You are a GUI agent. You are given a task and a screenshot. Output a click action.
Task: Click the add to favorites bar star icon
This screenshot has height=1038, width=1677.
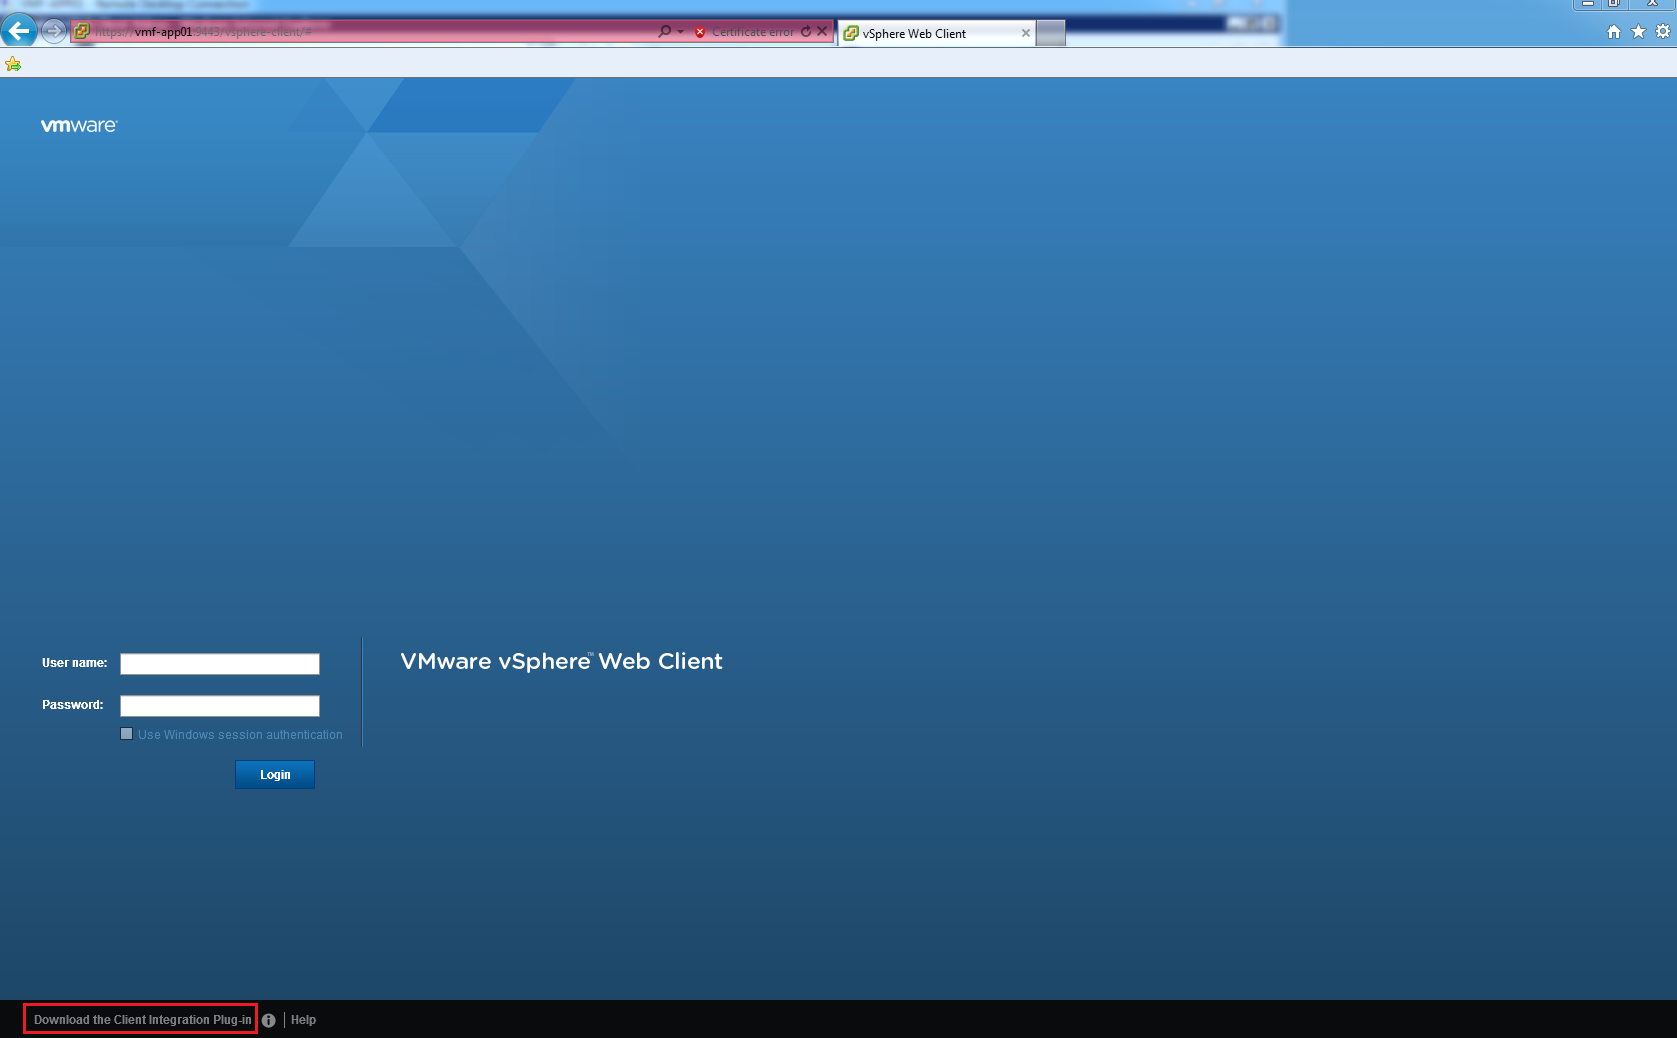point(13,64)
